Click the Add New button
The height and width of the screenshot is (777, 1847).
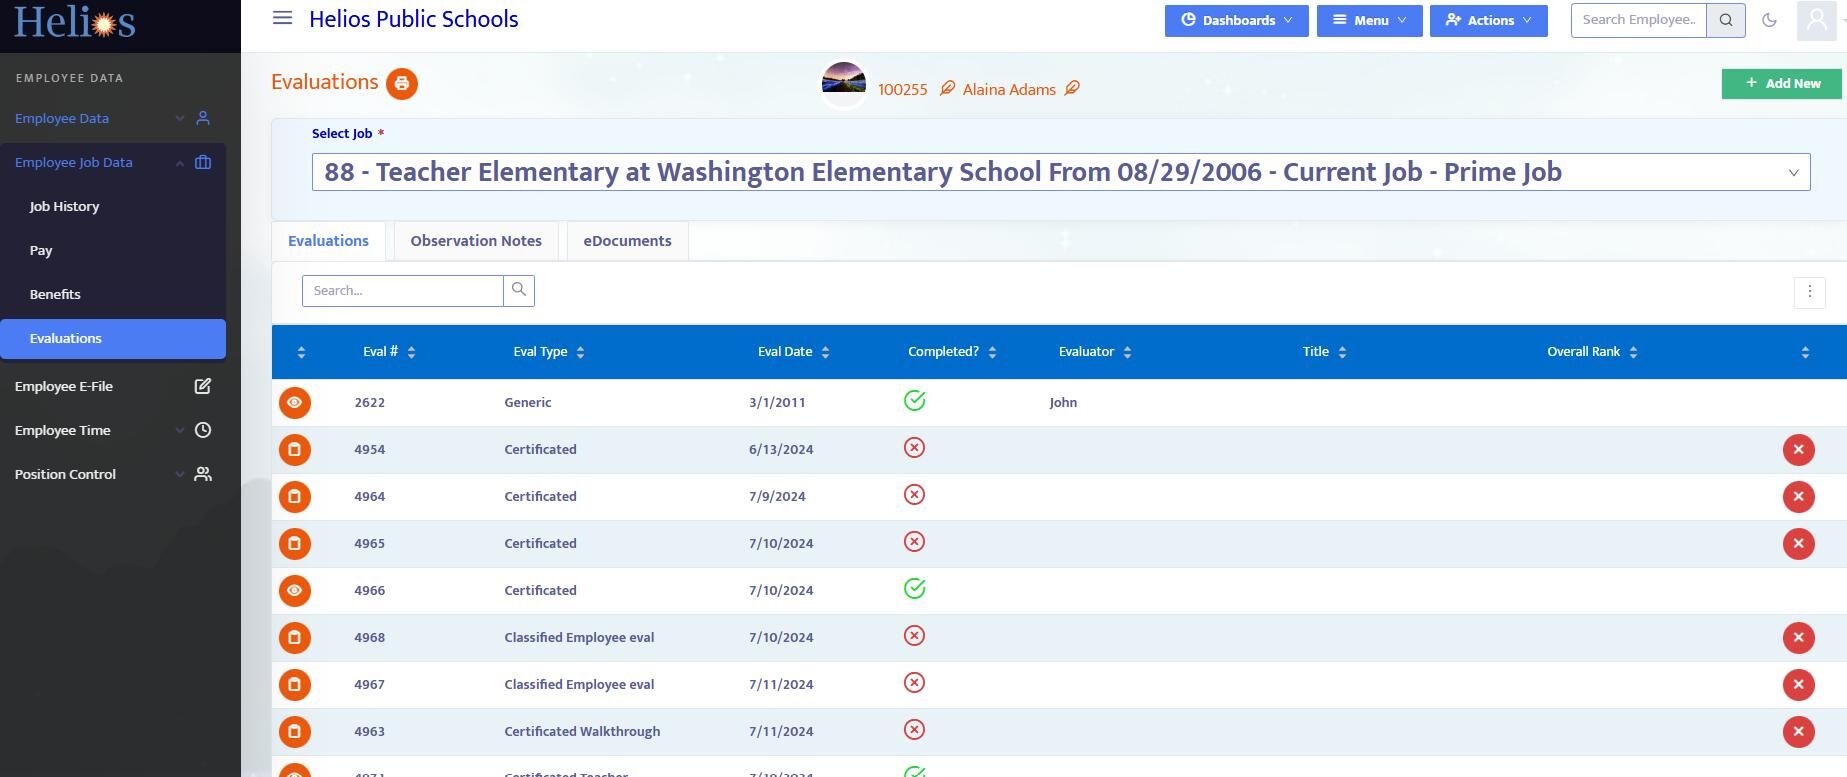pos(1781,83)
